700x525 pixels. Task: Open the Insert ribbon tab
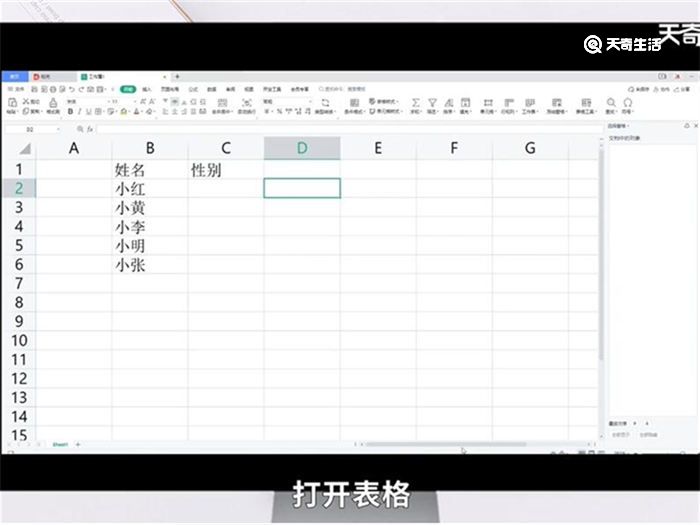point(147,89)
